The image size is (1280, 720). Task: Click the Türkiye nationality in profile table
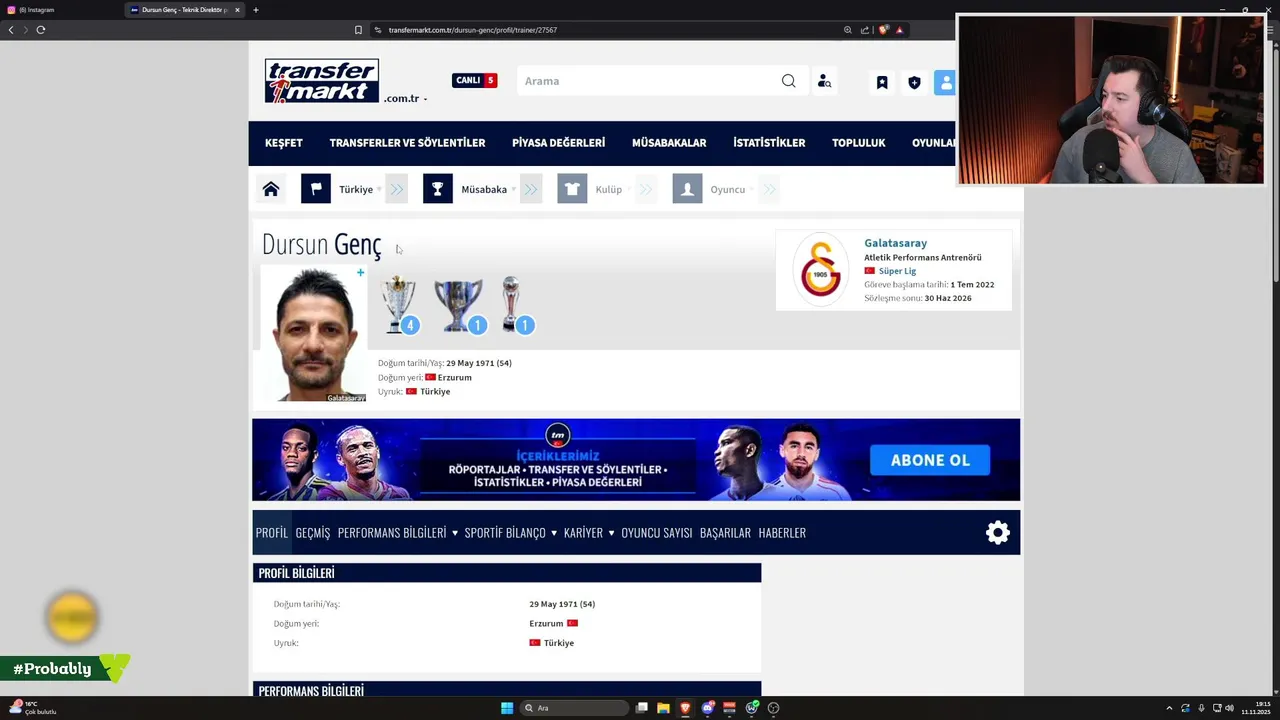pyautogui.click(x=558, y=643)
